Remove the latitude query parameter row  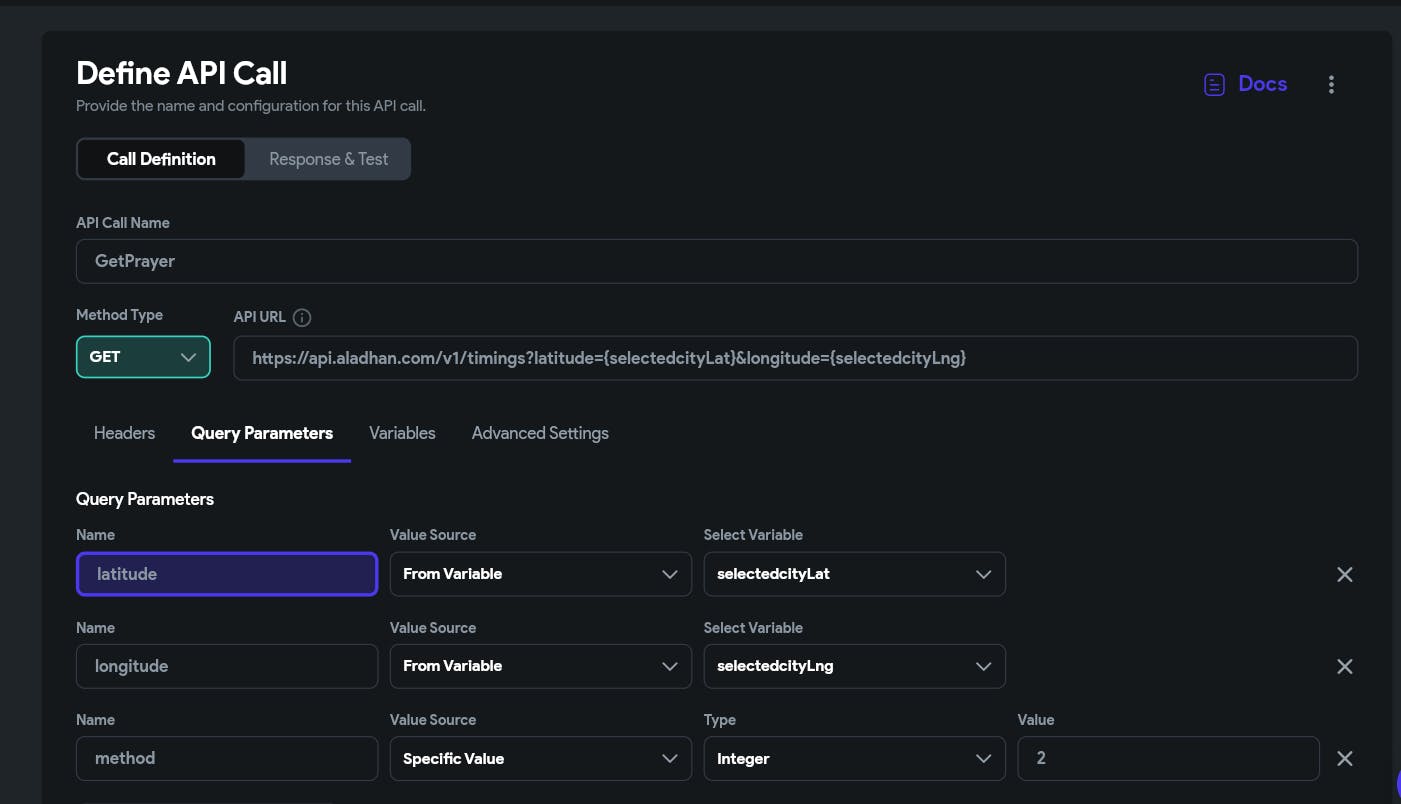click(x=1345, y=574)
